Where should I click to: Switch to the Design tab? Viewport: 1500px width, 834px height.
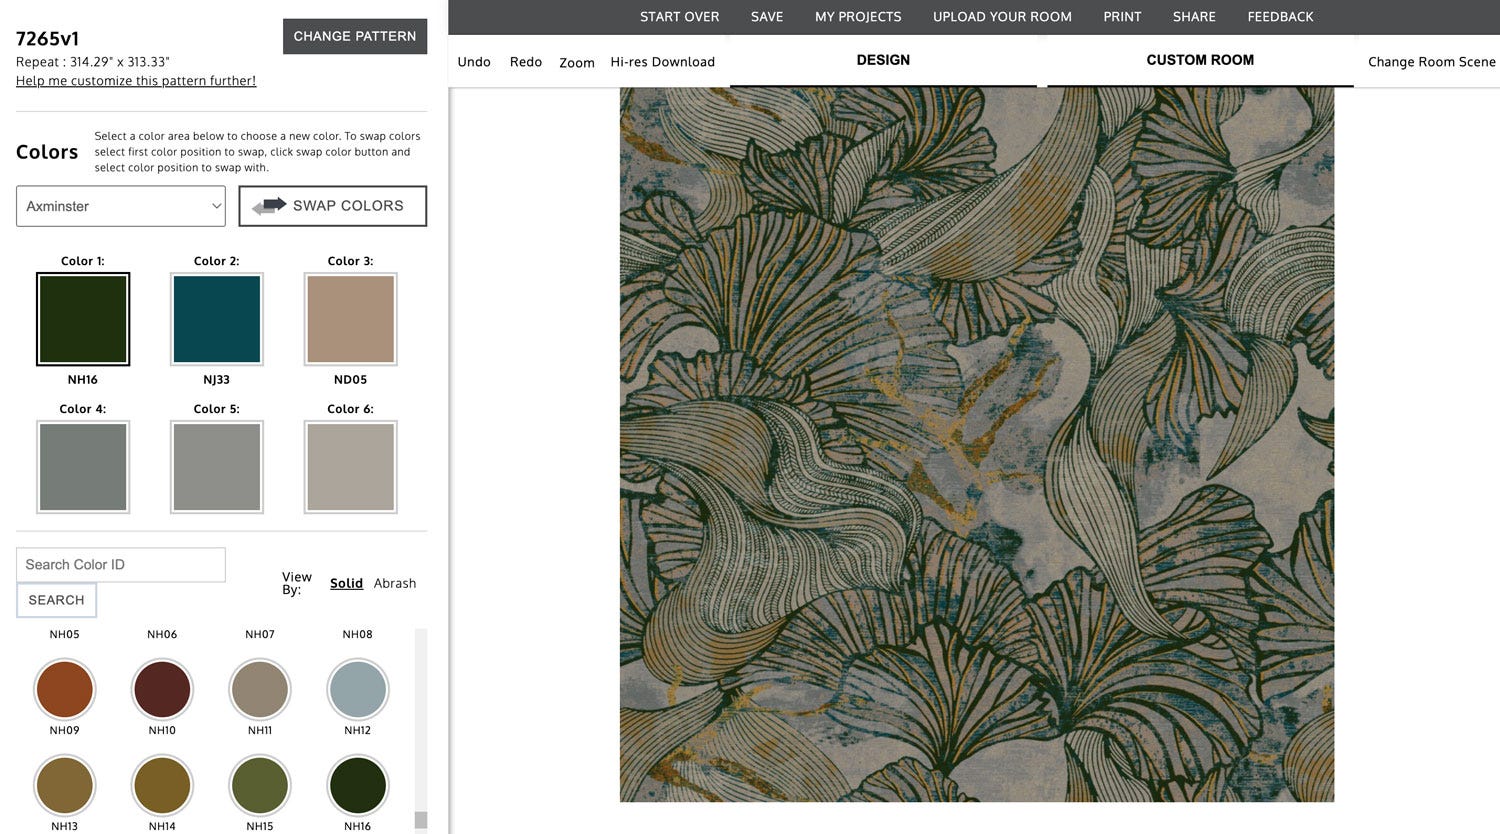point(883,60)
